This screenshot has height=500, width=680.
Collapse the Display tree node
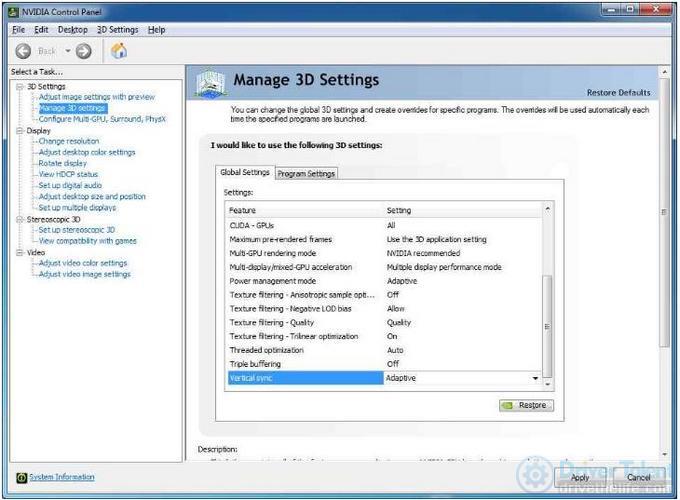coord(20,131)
